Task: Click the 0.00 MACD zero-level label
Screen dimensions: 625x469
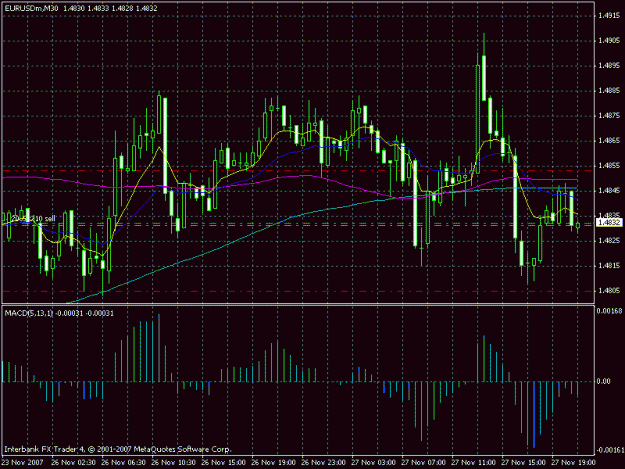Action: point(604,381)
